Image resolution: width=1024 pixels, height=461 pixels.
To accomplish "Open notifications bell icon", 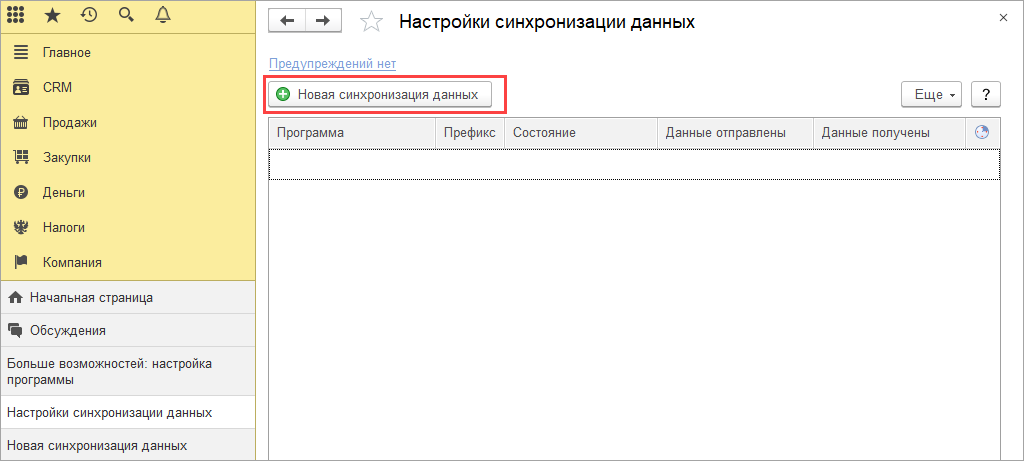I will (x=163, y=15).
